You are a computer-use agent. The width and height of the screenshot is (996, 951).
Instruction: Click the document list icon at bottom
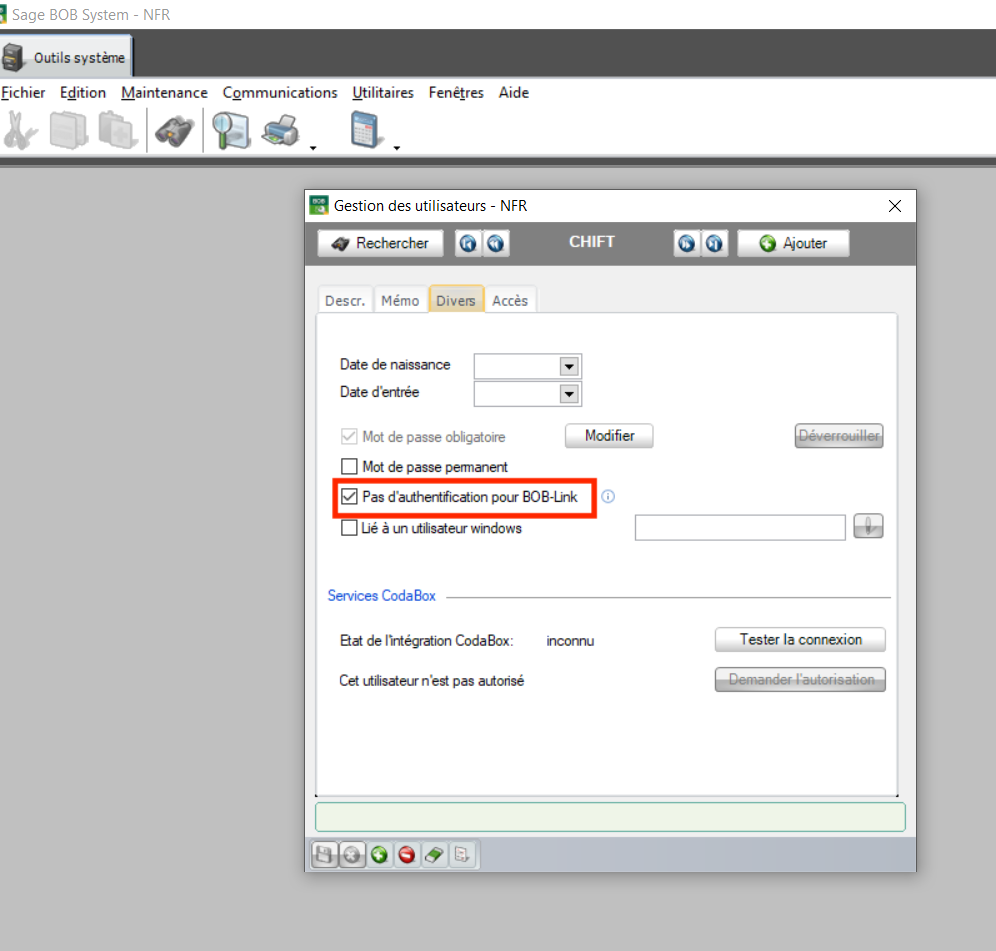(462, 854)
